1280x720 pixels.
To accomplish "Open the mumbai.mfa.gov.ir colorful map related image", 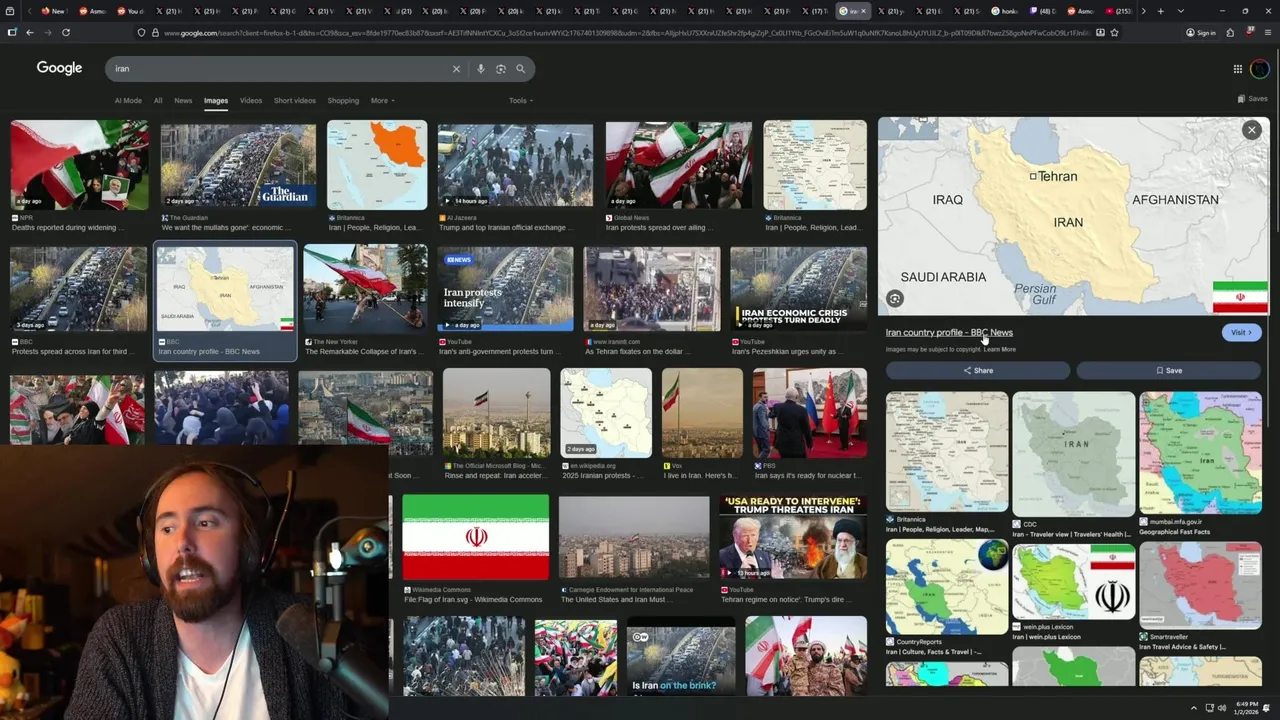I will 1200,452.
